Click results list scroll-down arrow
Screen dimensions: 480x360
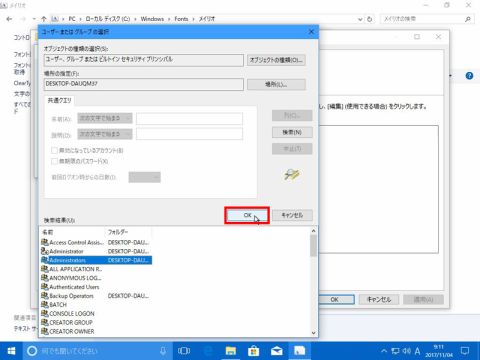[x=313, y=332]
